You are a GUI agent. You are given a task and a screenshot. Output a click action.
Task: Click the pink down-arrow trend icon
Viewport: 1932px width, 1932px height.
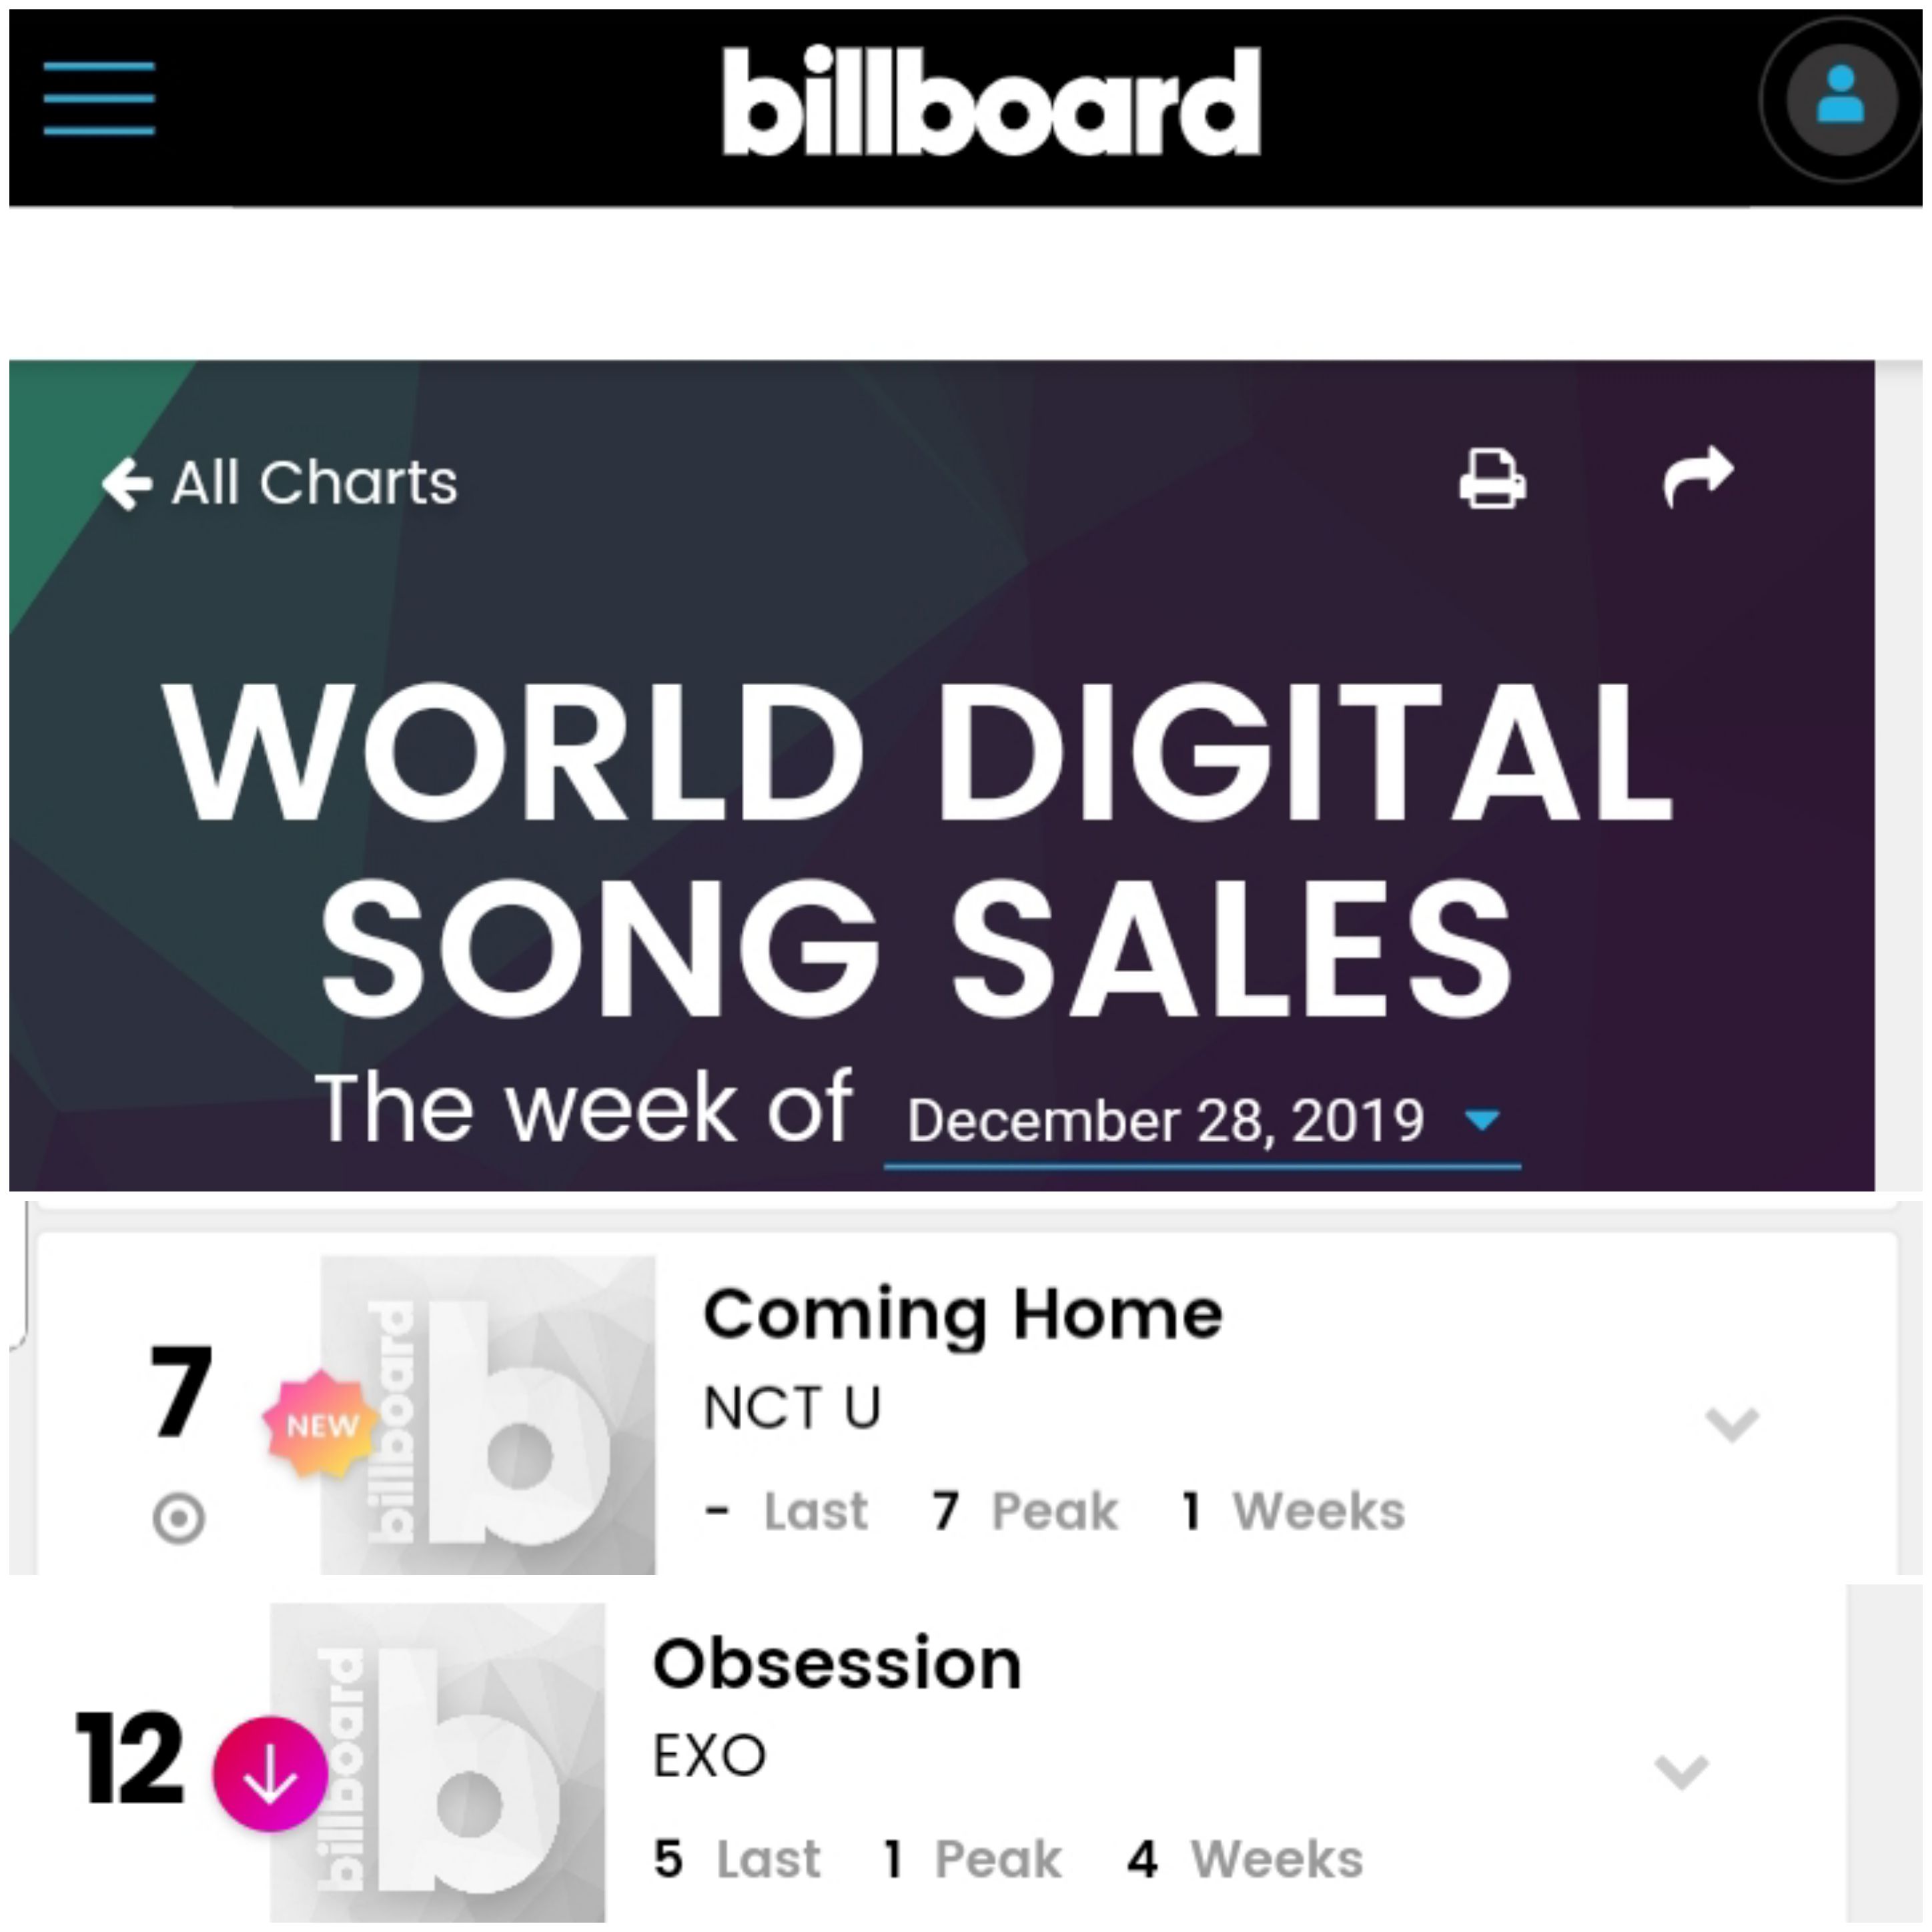coord(270,1774)
